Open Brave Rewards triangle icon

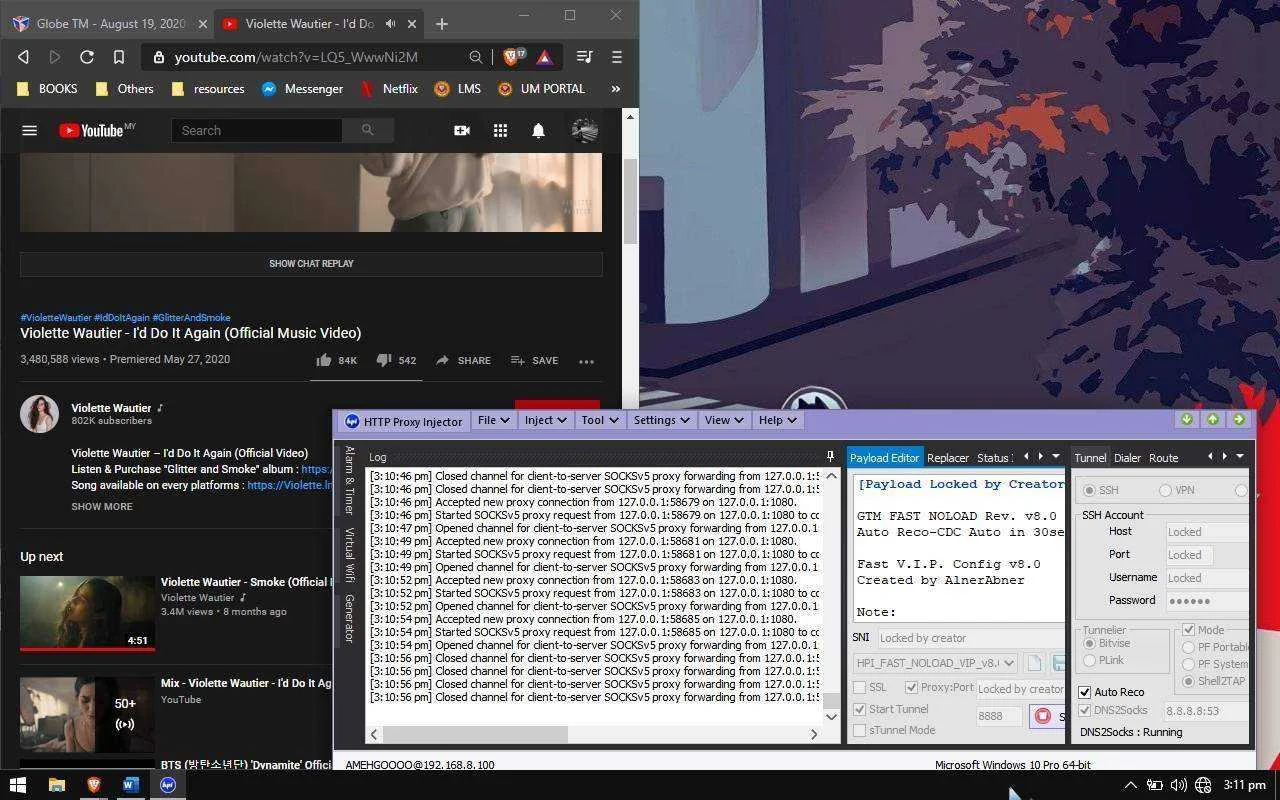pyautogui.click(x=544, y=57)
